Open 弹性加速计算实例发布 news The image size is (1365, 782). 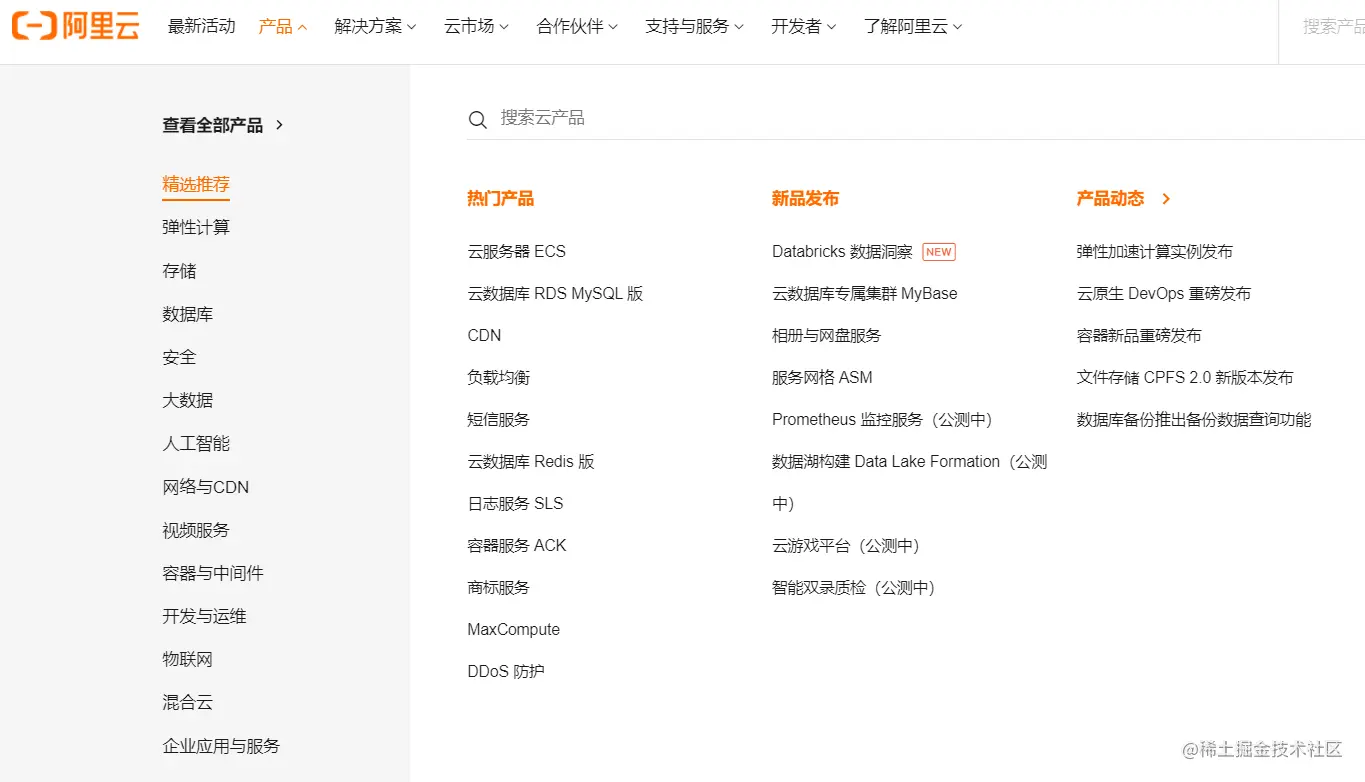1155,252
